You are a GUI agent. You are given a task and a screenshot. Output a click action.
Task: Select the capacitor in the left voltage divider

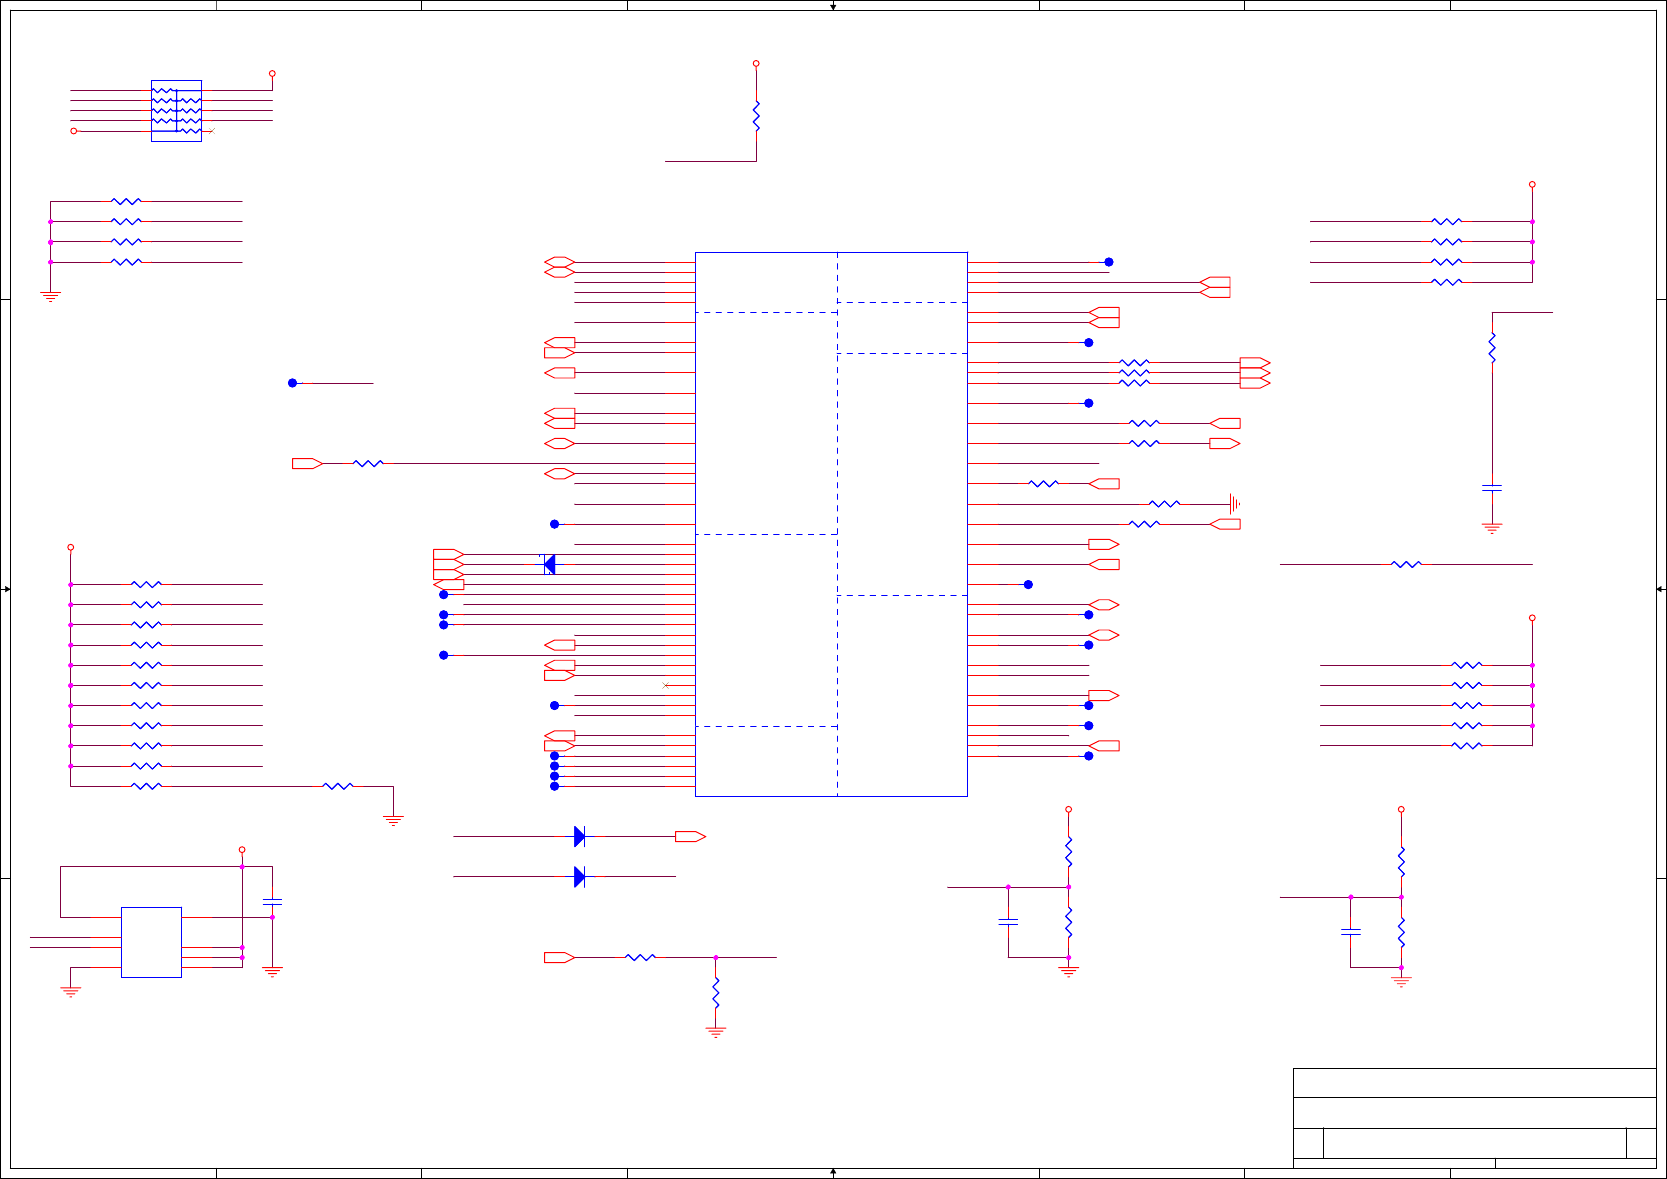pos(1008,922)
